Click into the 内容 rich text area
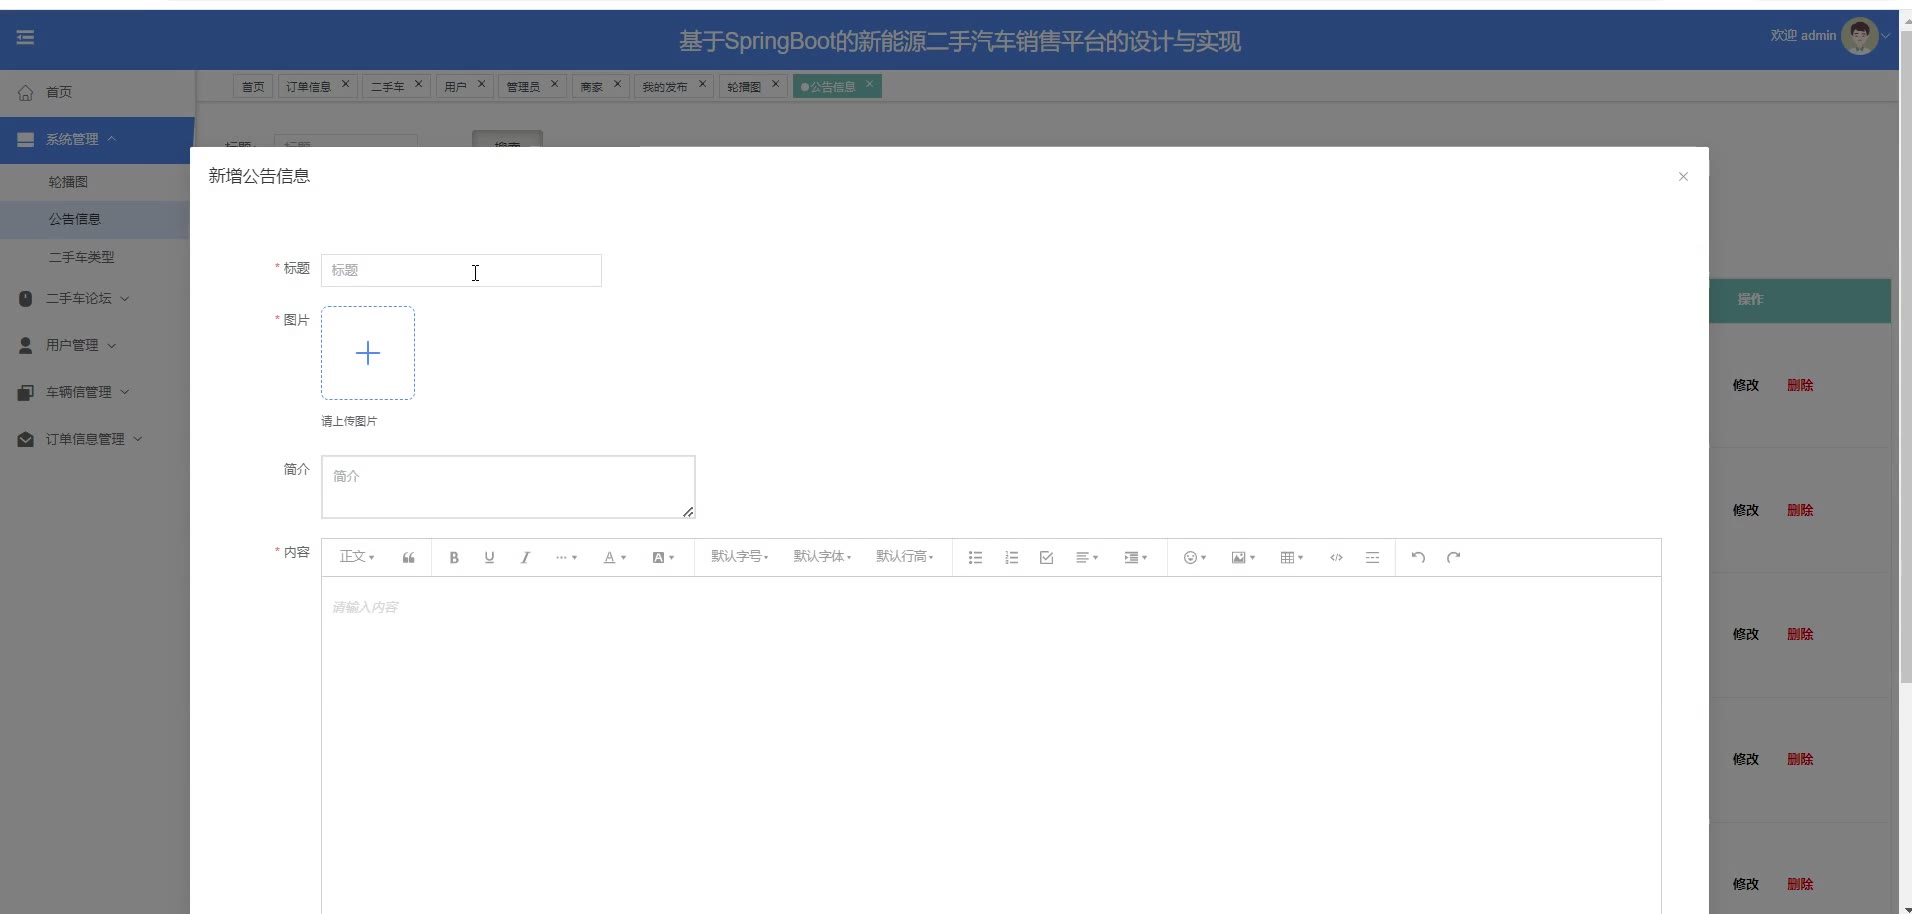Screen dimensions: 1912x914 pyautogui.click(x=991, y=745)
